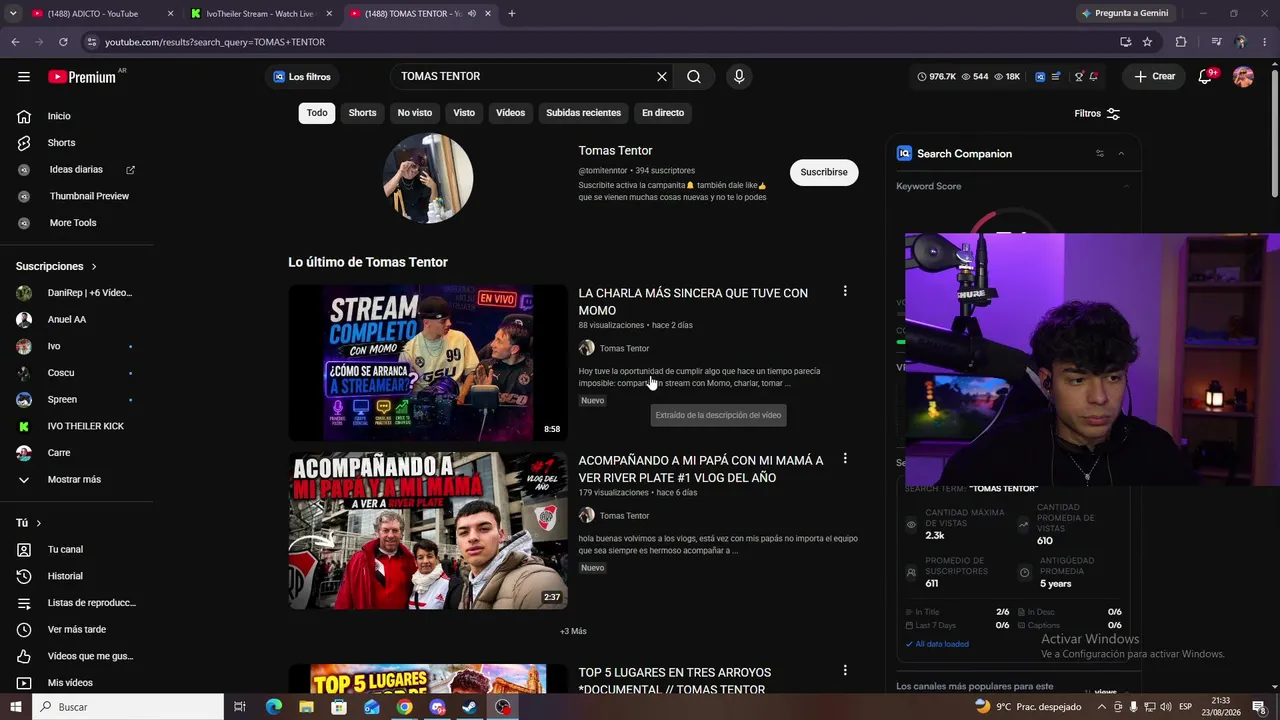The height and width of the screenshot is (720, 1280).
Task: Open the YouTube hamburger guide menu
Action: (24, 77)
